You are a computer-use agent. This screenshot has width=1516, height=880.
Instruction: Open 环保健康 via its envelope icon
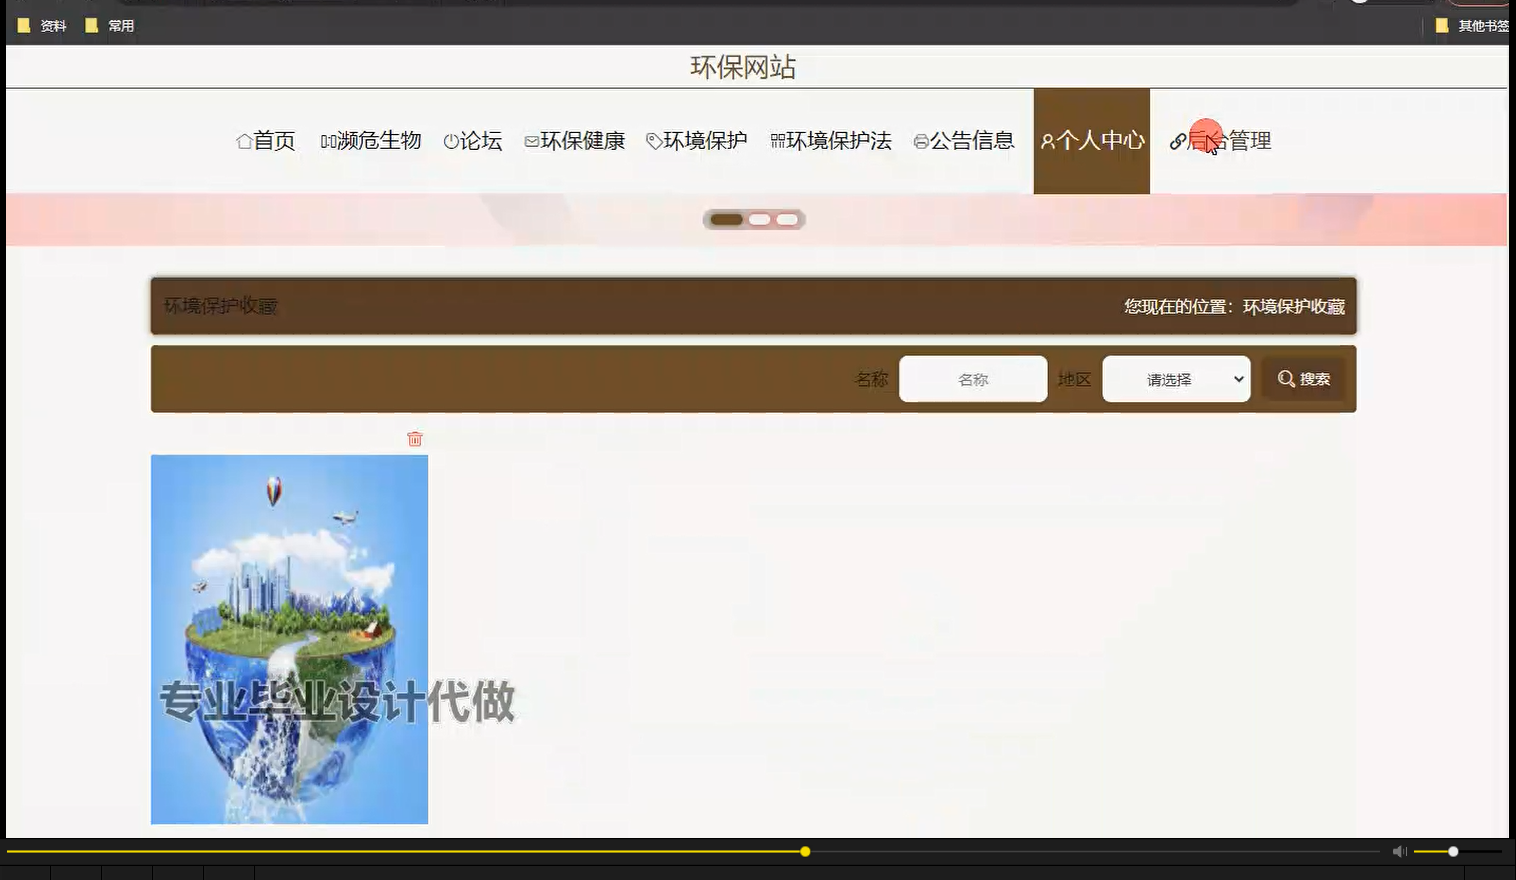click(x=531, y=141)
